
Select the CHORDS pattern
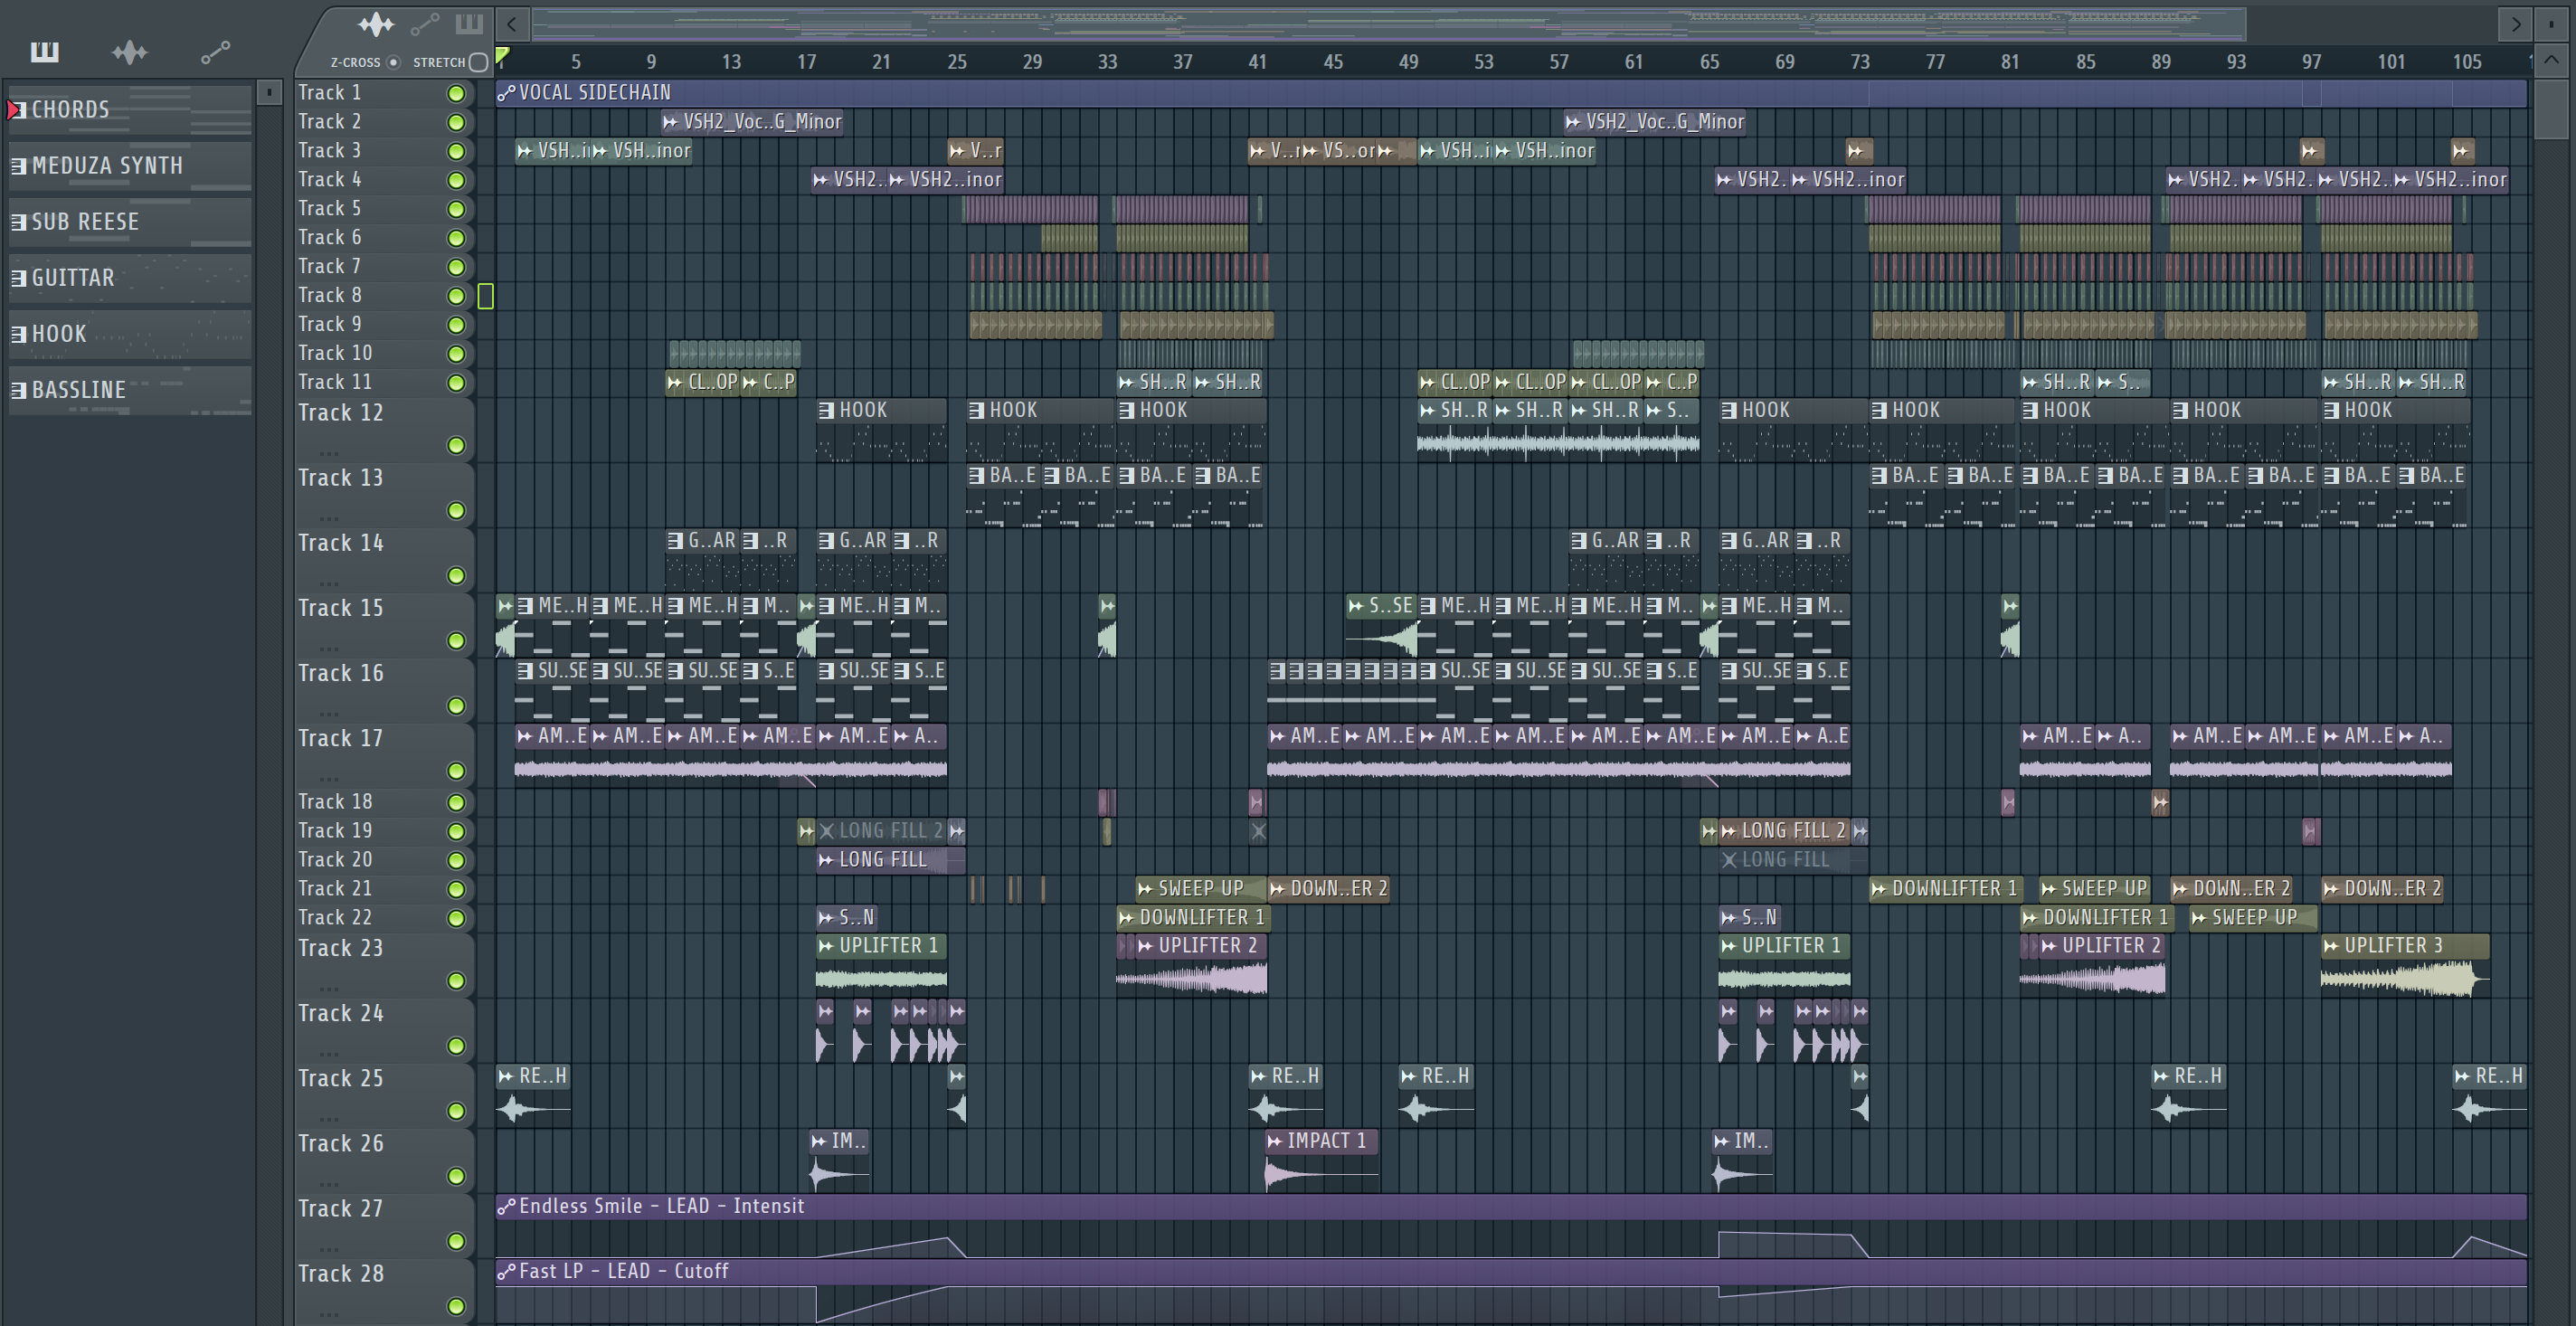coord(130,109)
